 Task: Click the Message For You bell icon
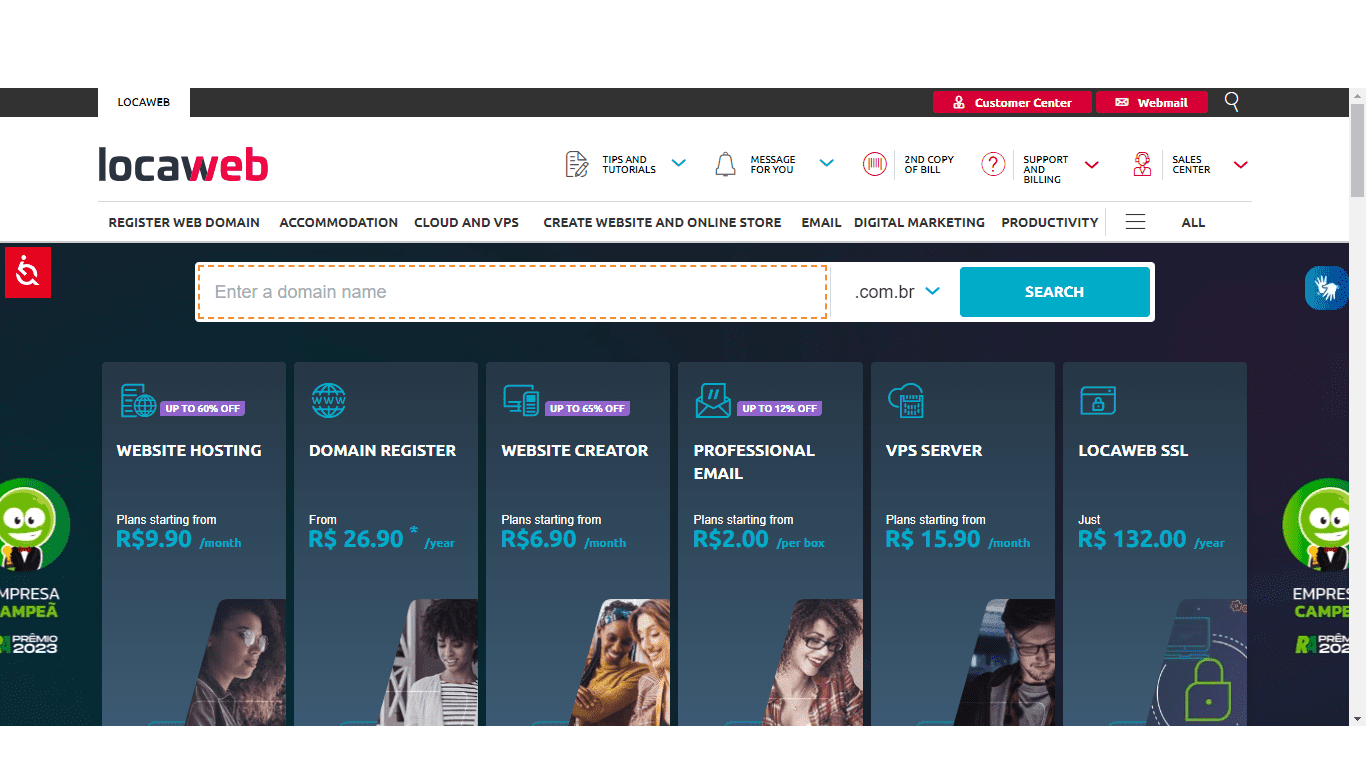point(726,165)
